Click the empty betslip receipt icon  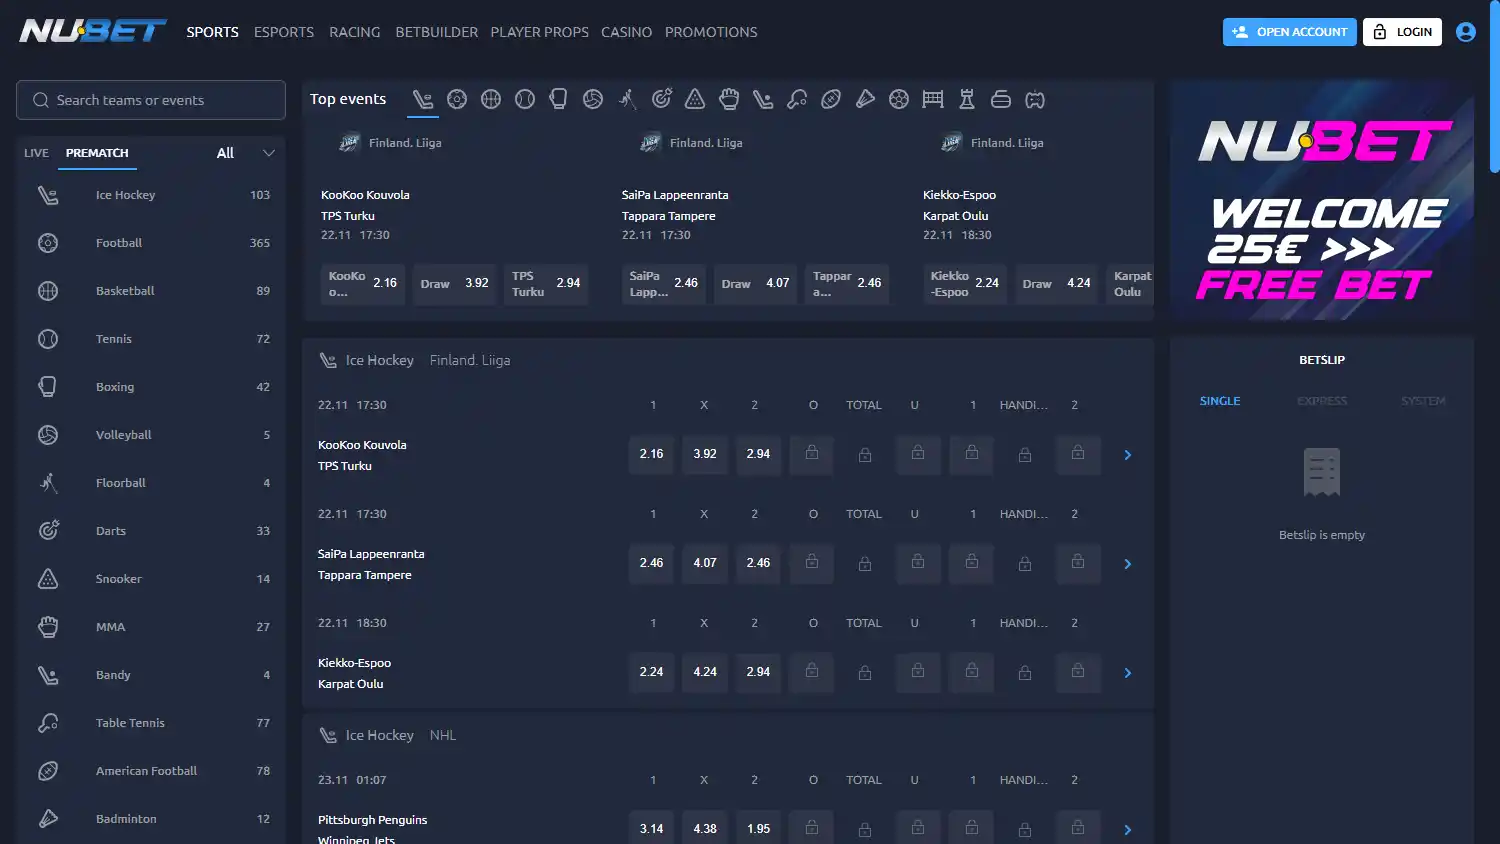(x=1322, y=472)
